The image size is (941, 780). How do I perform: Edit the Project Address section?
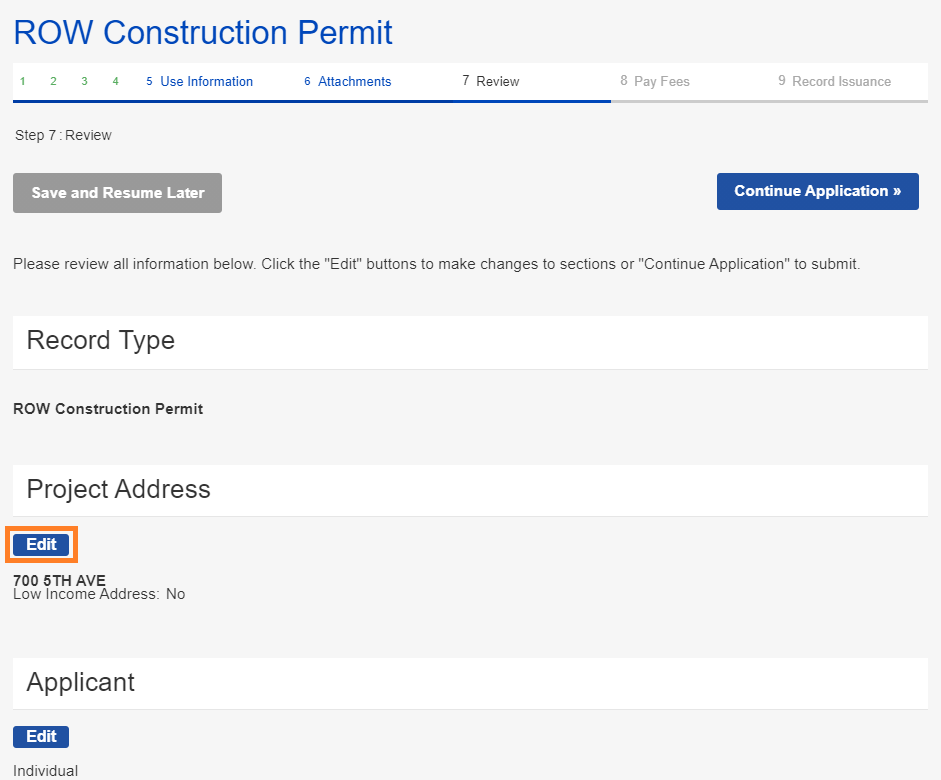point(41,545)
